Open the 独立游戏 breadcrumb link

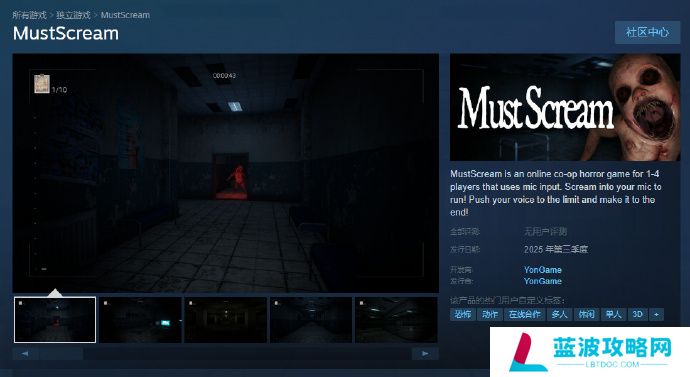pyautogui.click(x=73, y=15)
